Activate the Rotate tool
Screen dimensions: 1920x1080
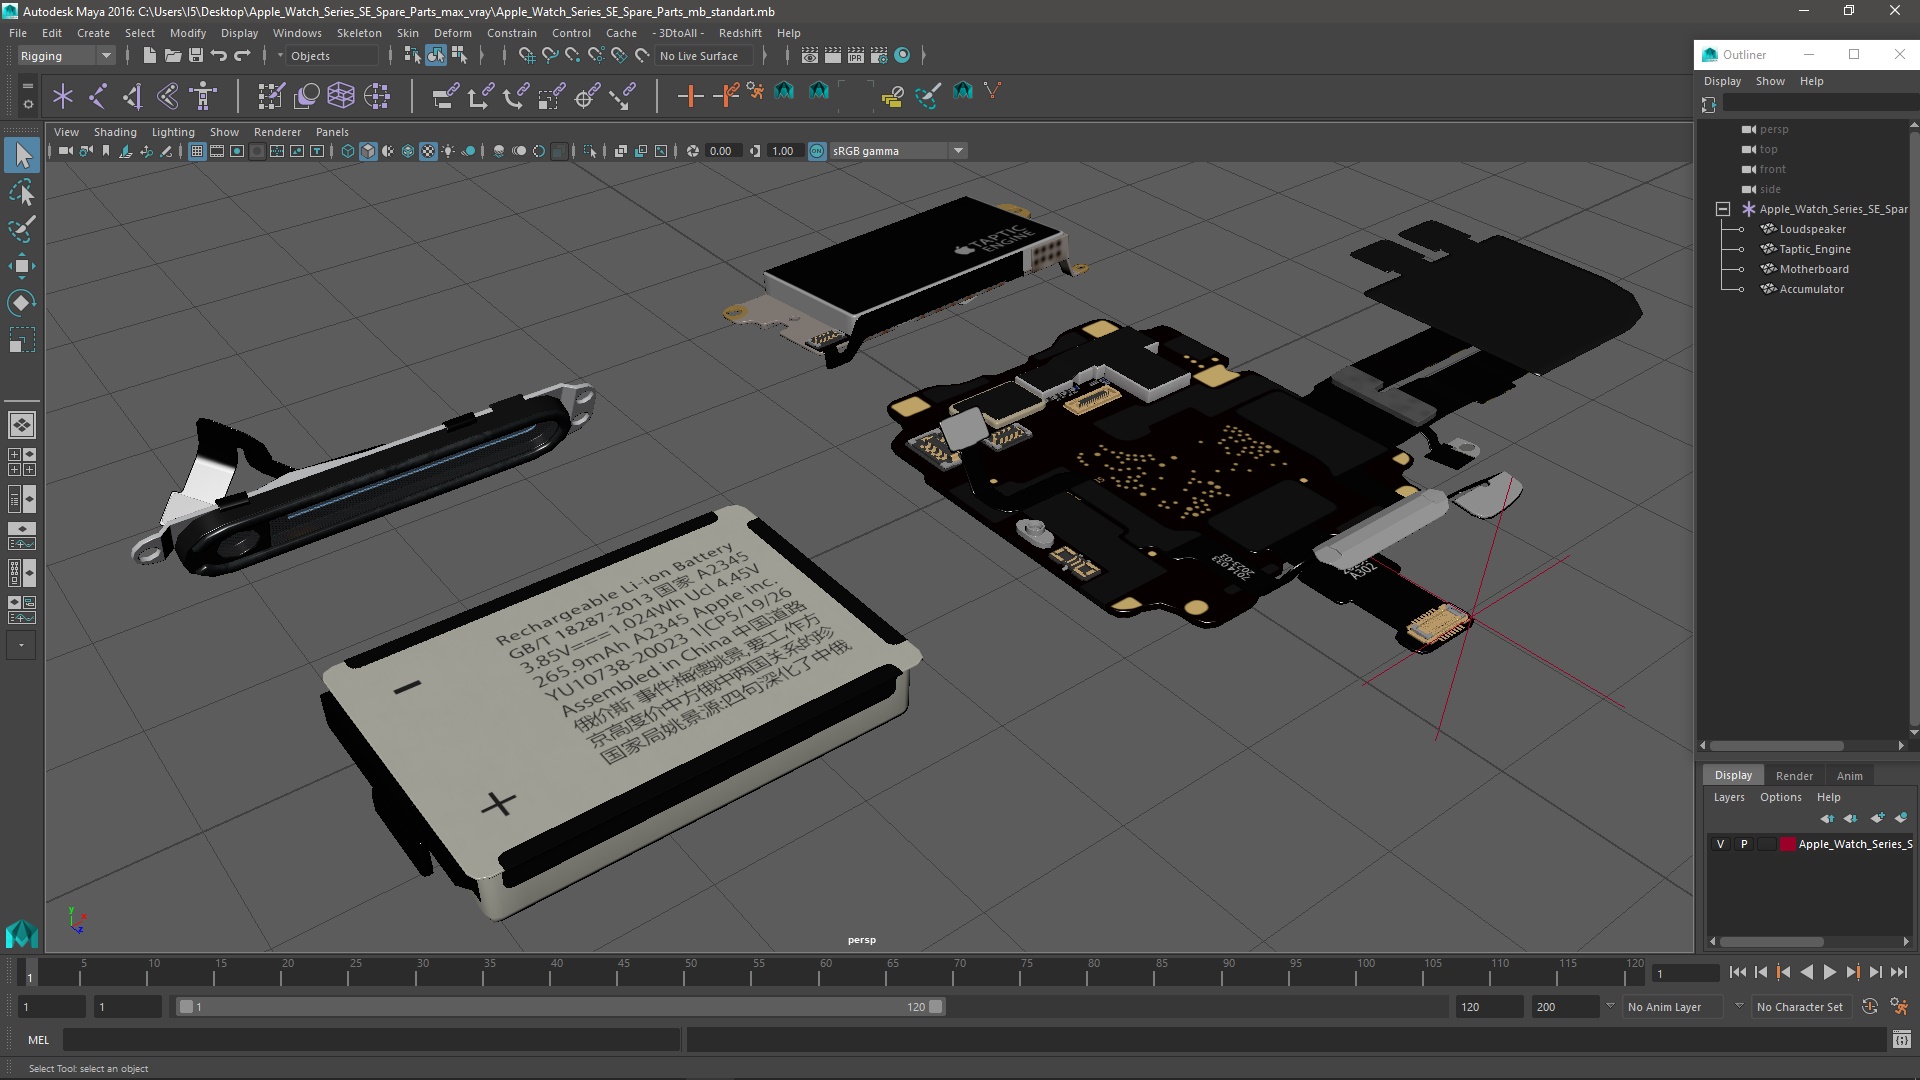[x=21, y=302]
